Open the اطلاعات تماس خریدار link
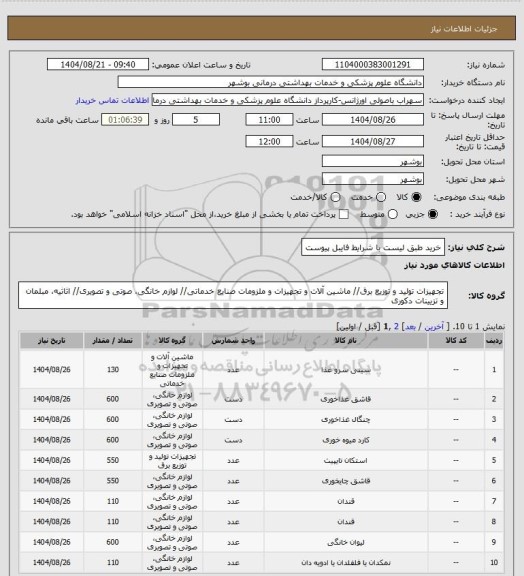Image resolution: width=524 pixels, height=576 pixels. click(112, 100)
